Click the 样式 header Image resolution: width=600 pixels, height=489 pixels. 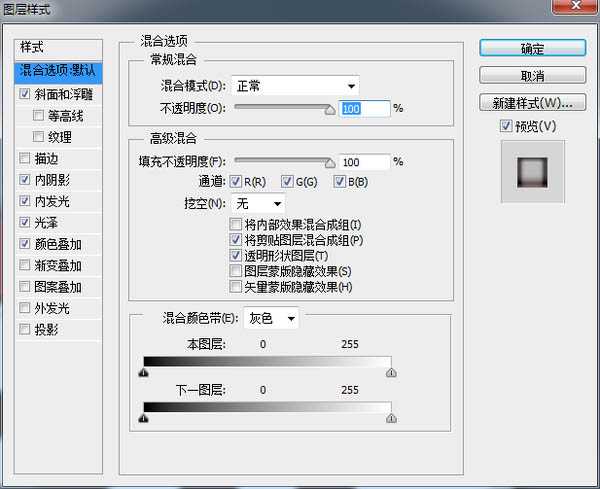coord(59,49)
